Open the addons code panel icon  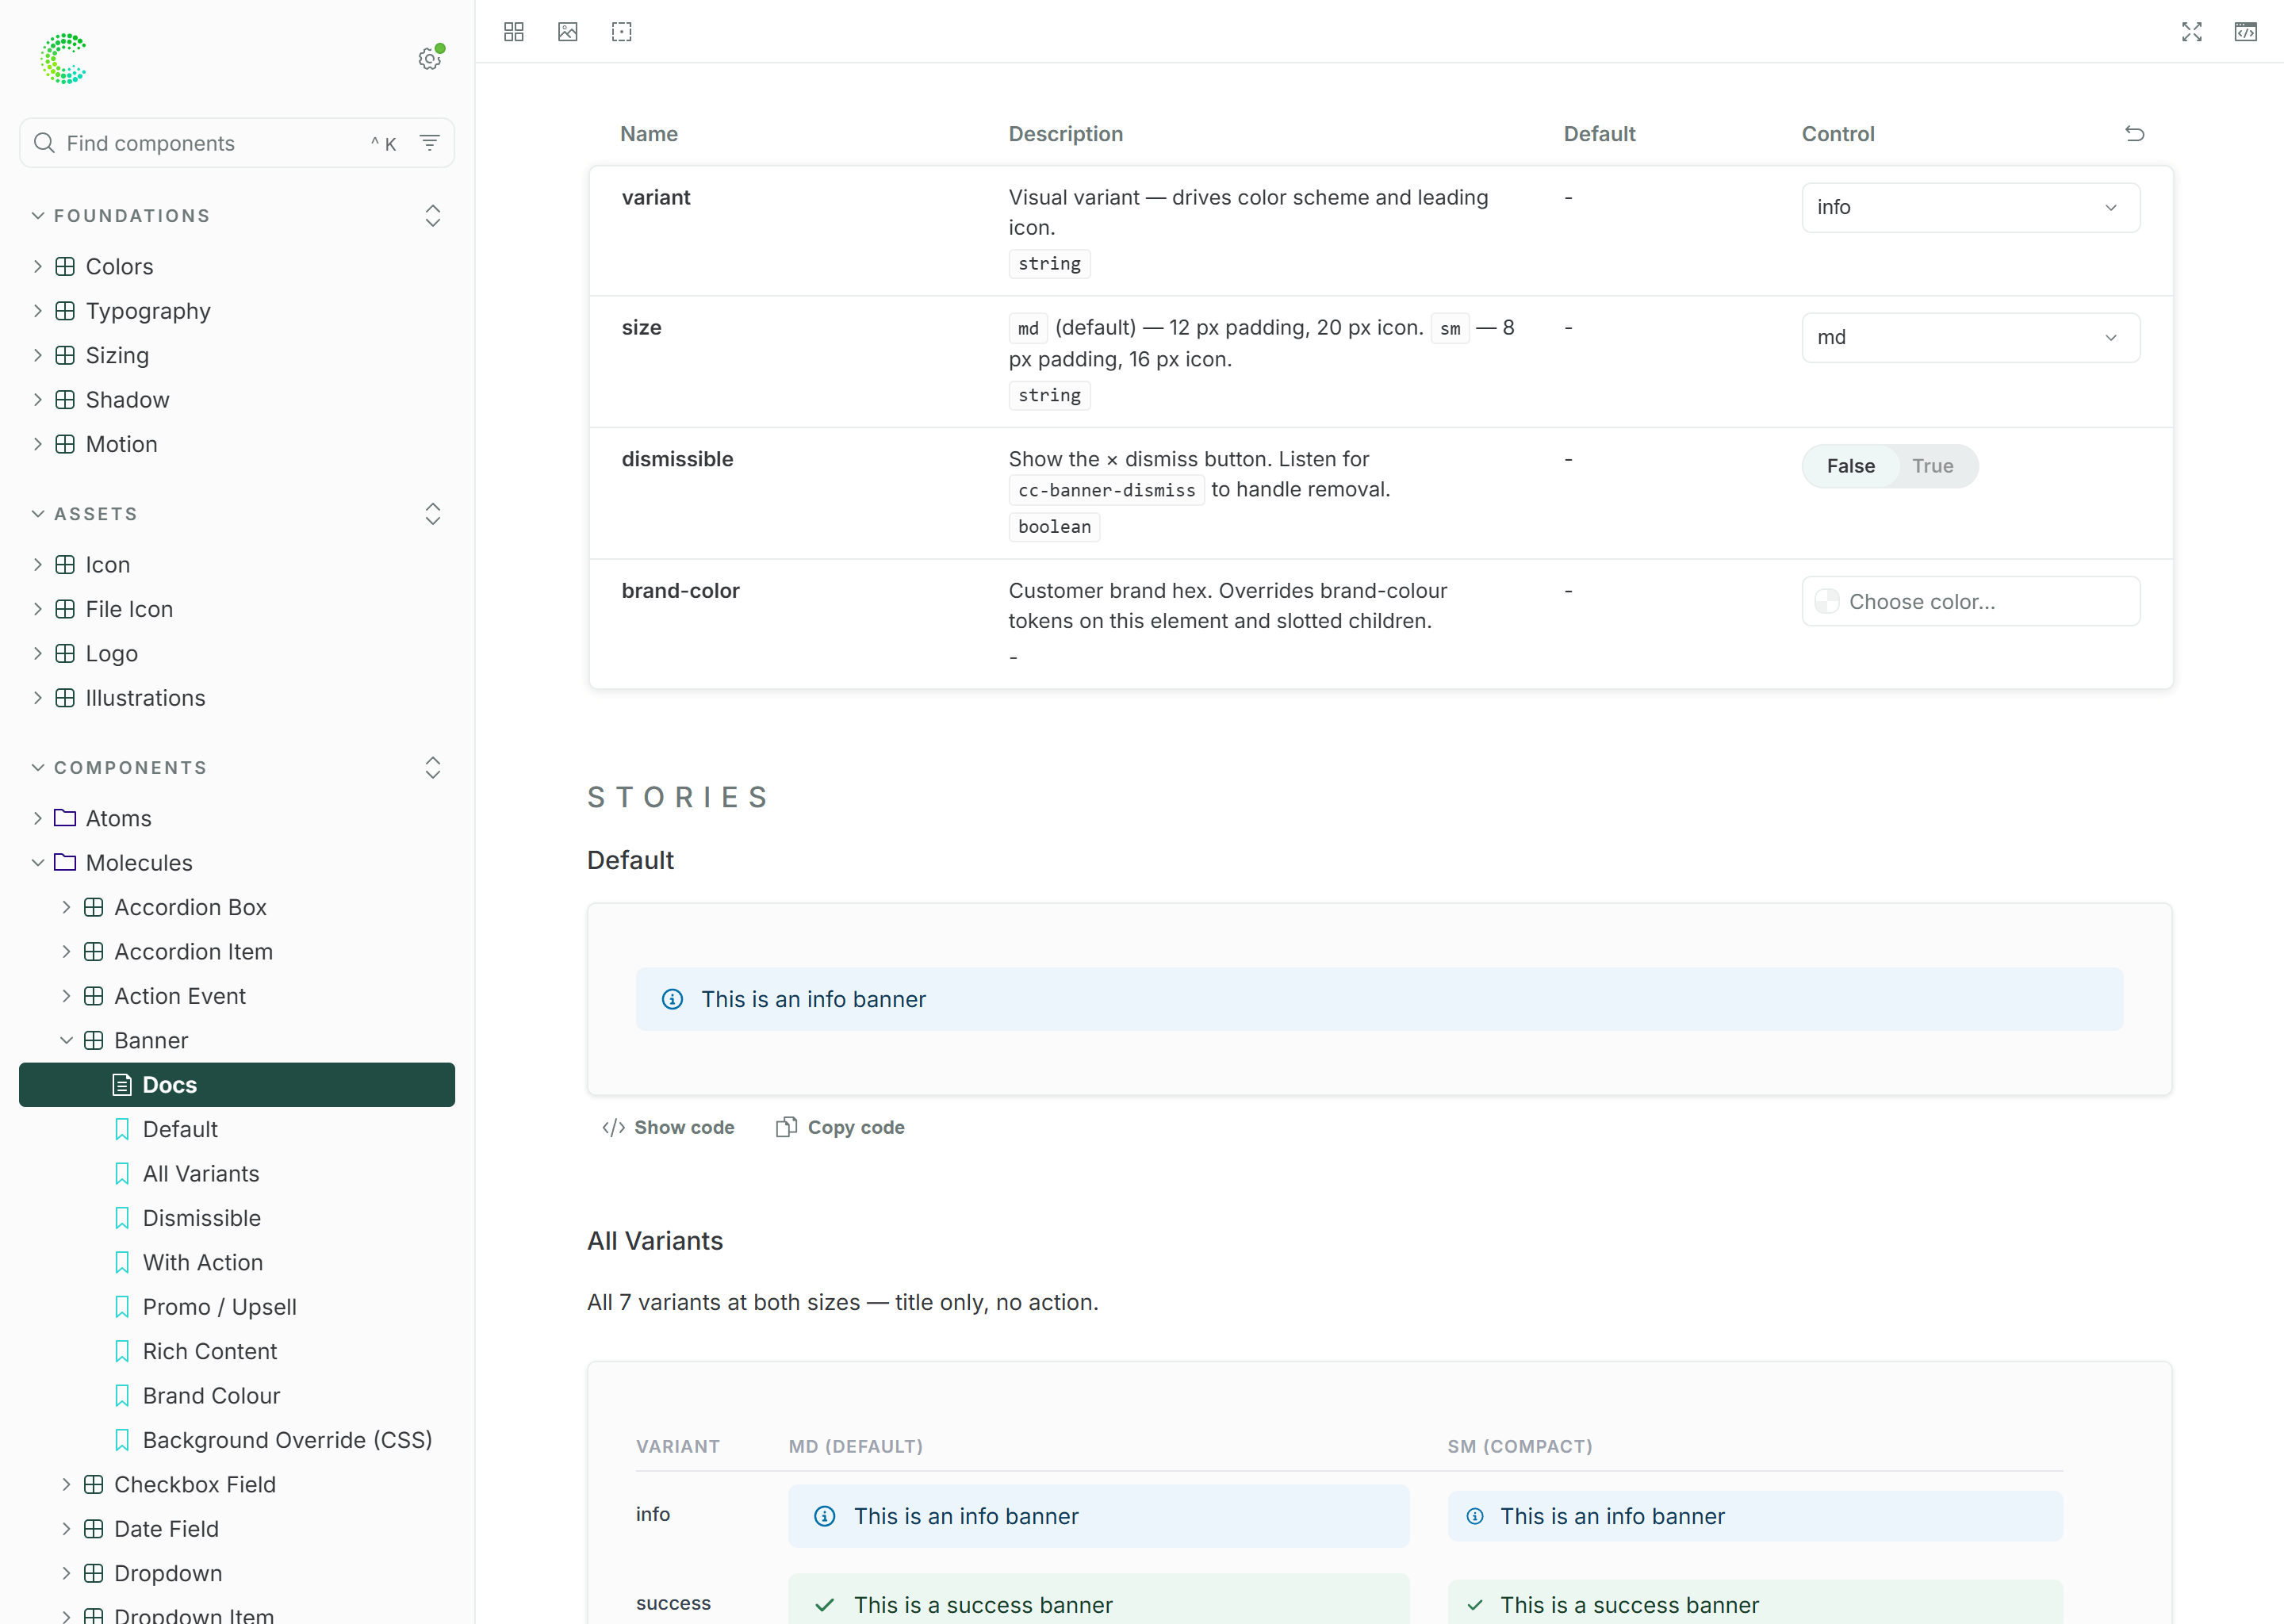[2246, 32]
